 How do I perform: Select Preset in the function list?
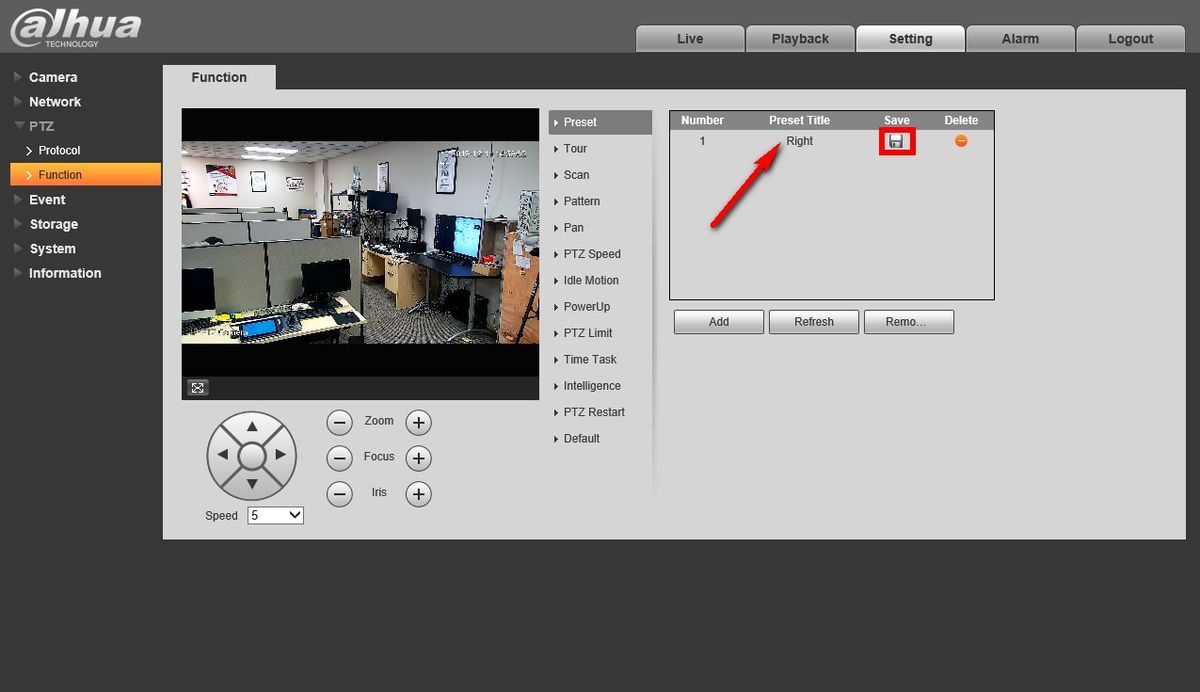point(600,122)
